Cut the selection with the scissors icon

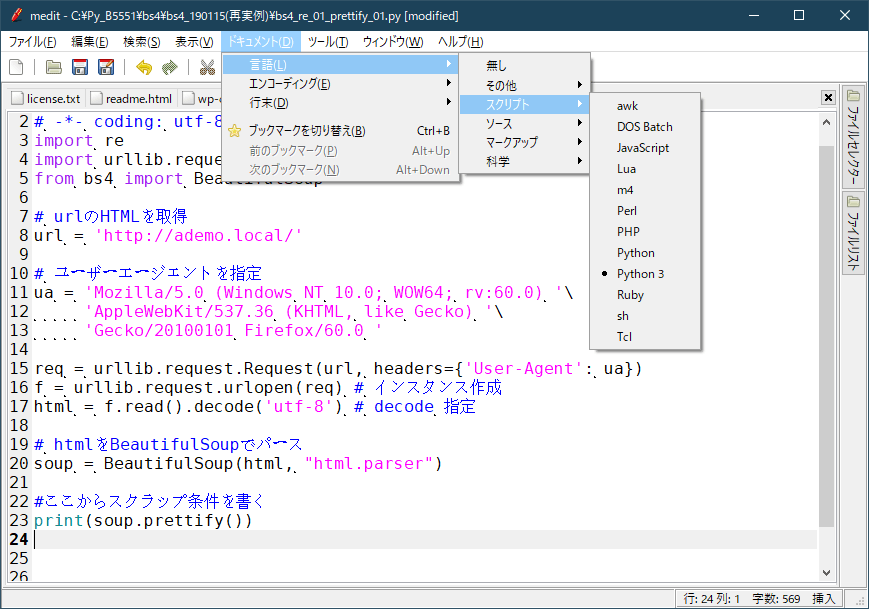(x=207, y=67)
